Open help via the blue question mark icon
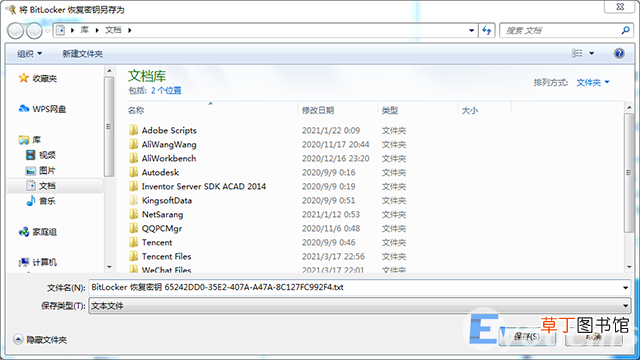The height and width of the screenshot is (360, 640). pyautogui.click(x=619, y=53)
